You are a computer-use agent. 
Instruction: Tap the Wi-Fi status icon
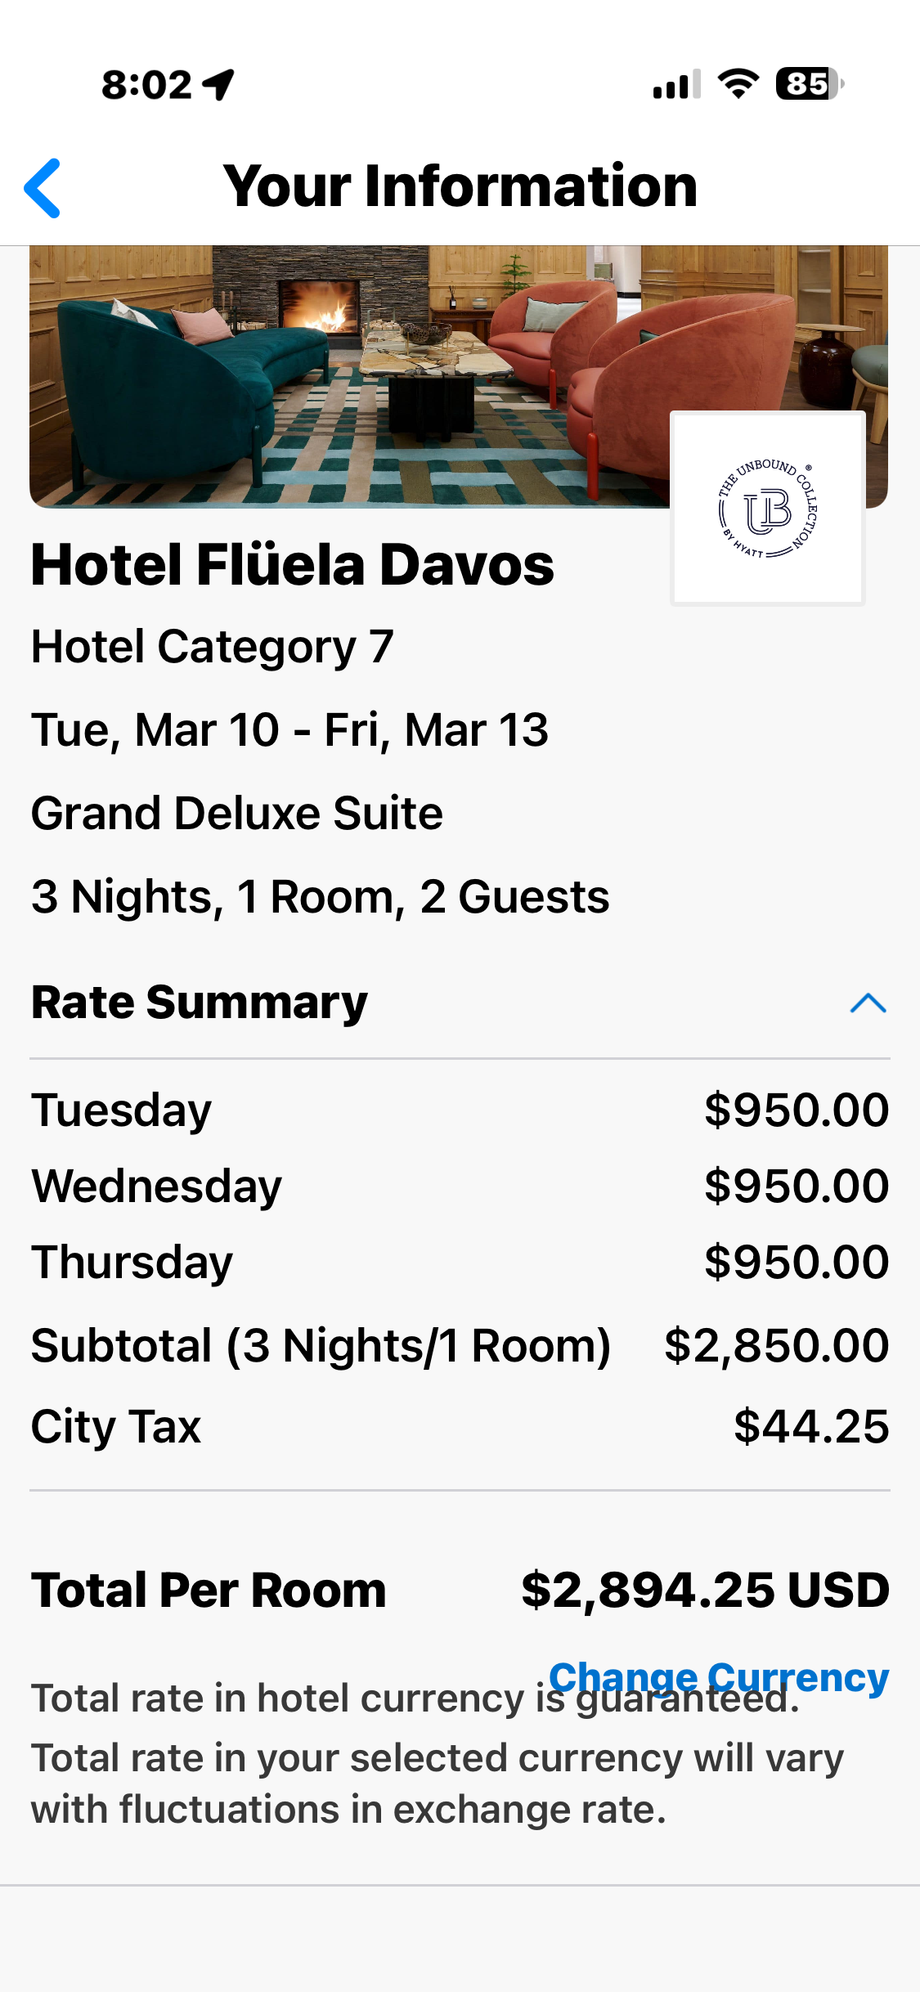pos(738,84)
